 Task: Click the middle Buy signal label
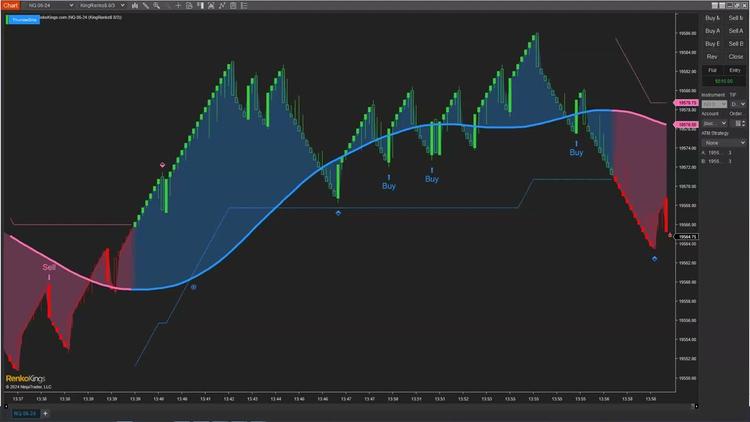coord(431,179)
